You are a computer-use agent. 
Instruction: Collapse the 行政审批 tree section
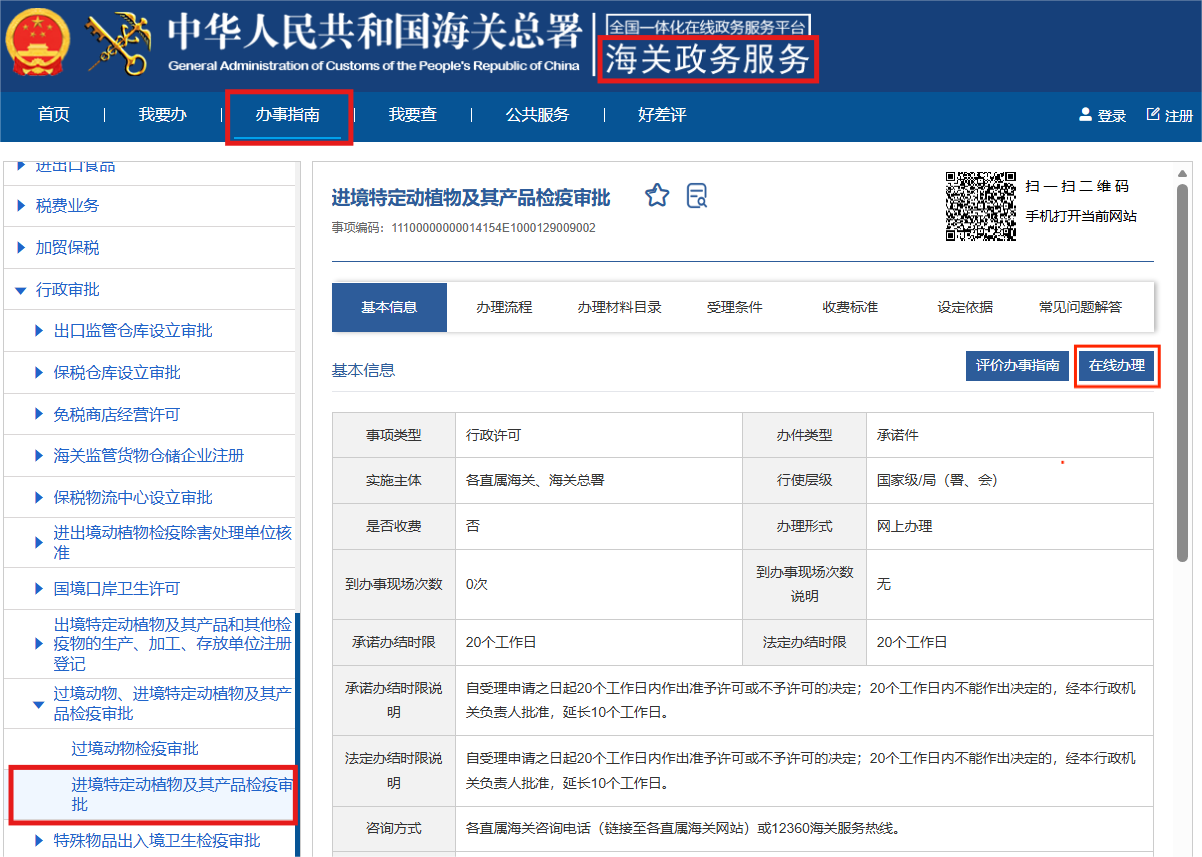pos(20,290)
